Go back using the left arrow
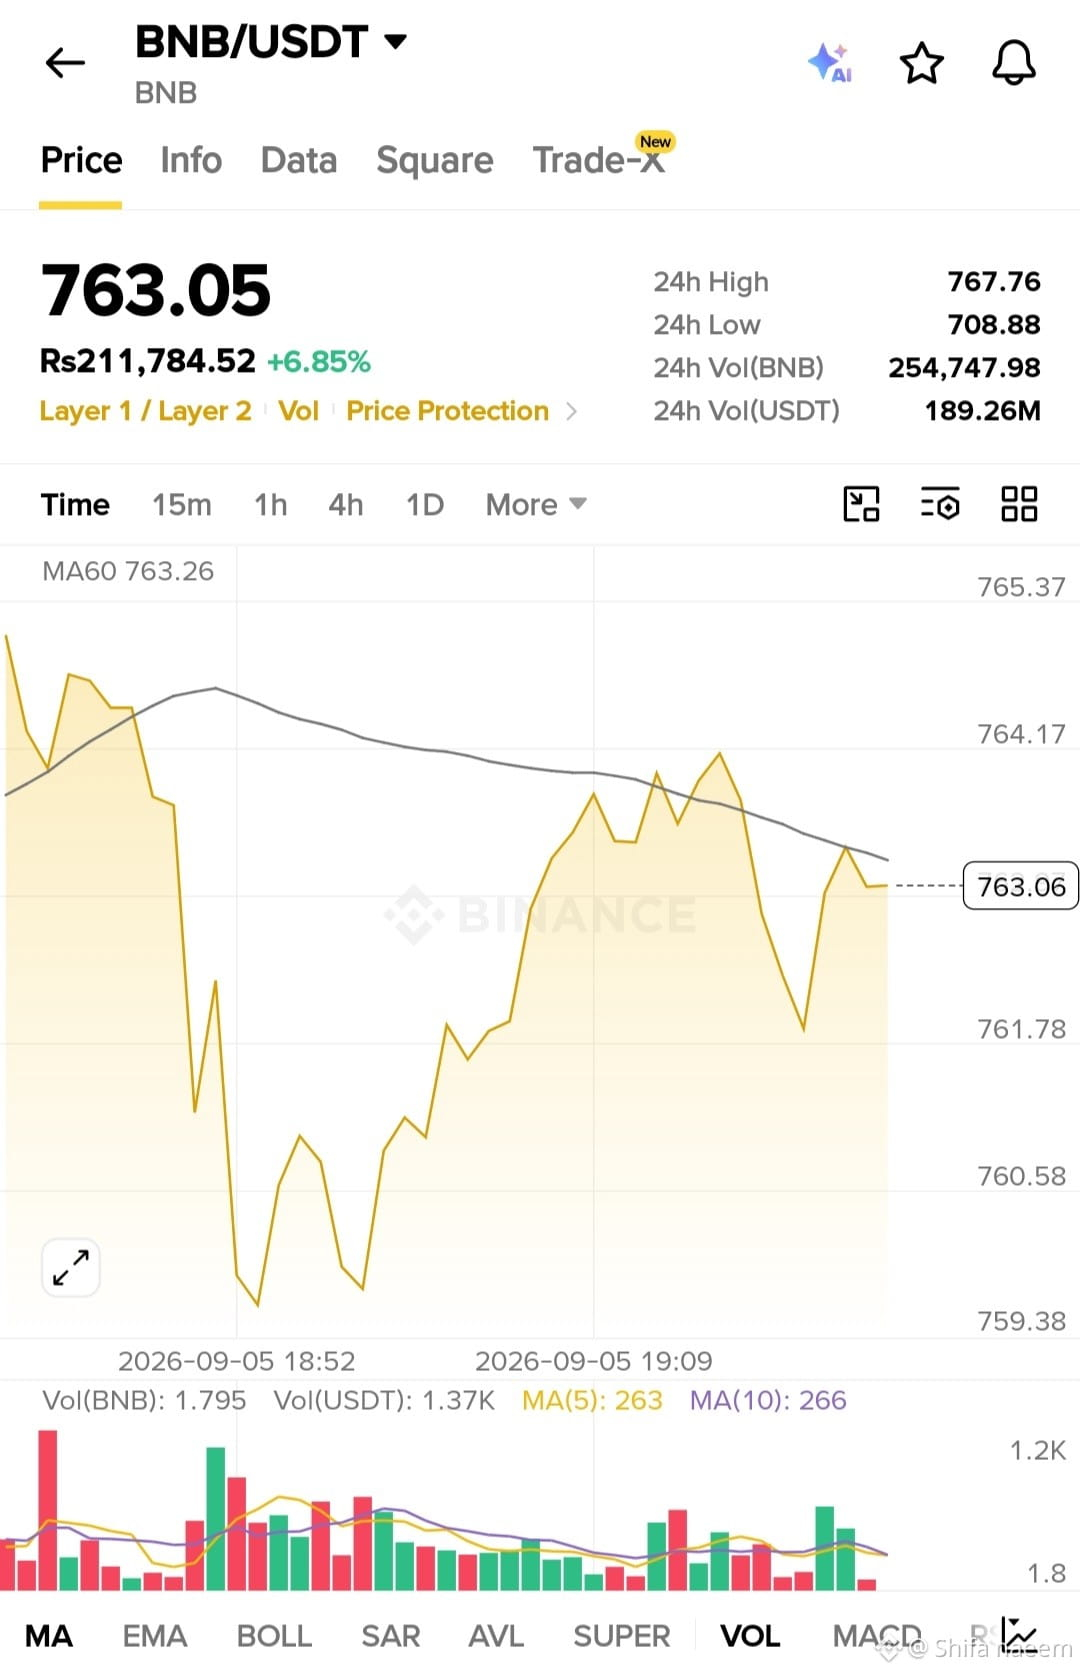Viewport: 1080px width, 1673px height. click(66, 63)
